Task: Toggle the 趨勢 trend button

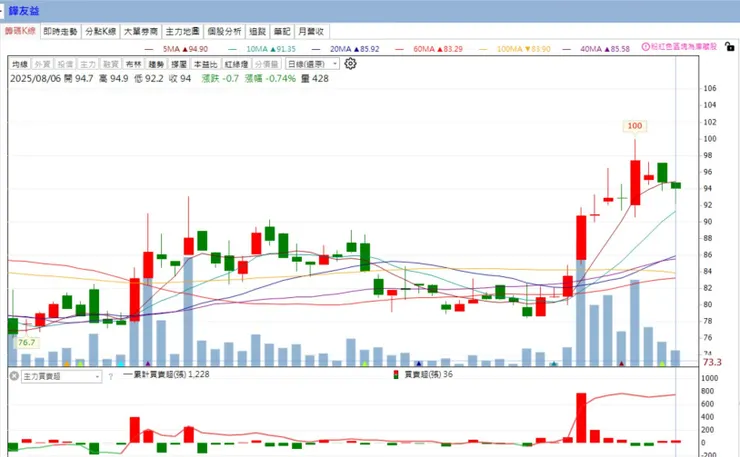Action: click(x=156, y=64)
